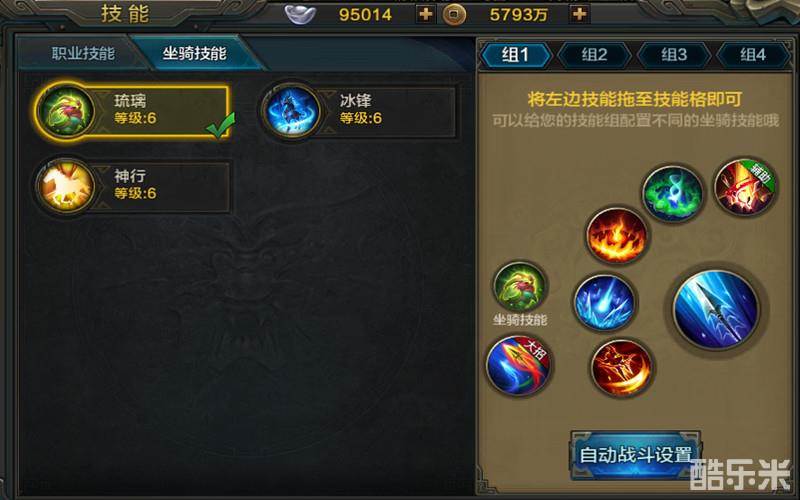Click the 辅助 tagged skill slot icon
Image resolution: width=800 pixels, height=500 pixels.
tap(744, 187)
